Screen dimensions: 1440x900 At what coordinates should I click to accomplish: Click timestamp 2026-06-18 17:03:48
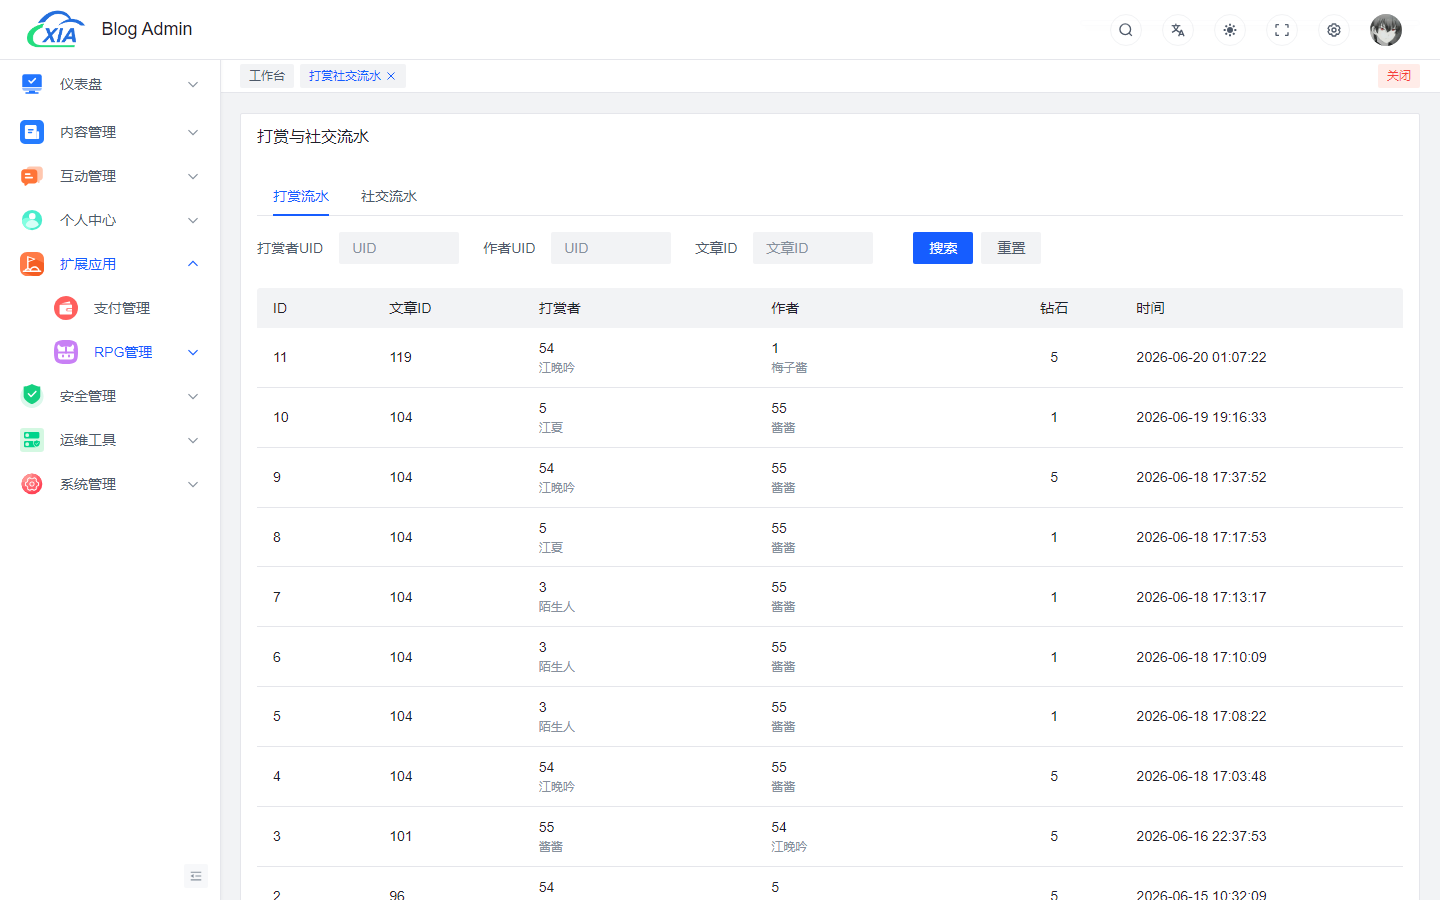pyautogui.click(x=1201, y=776)
